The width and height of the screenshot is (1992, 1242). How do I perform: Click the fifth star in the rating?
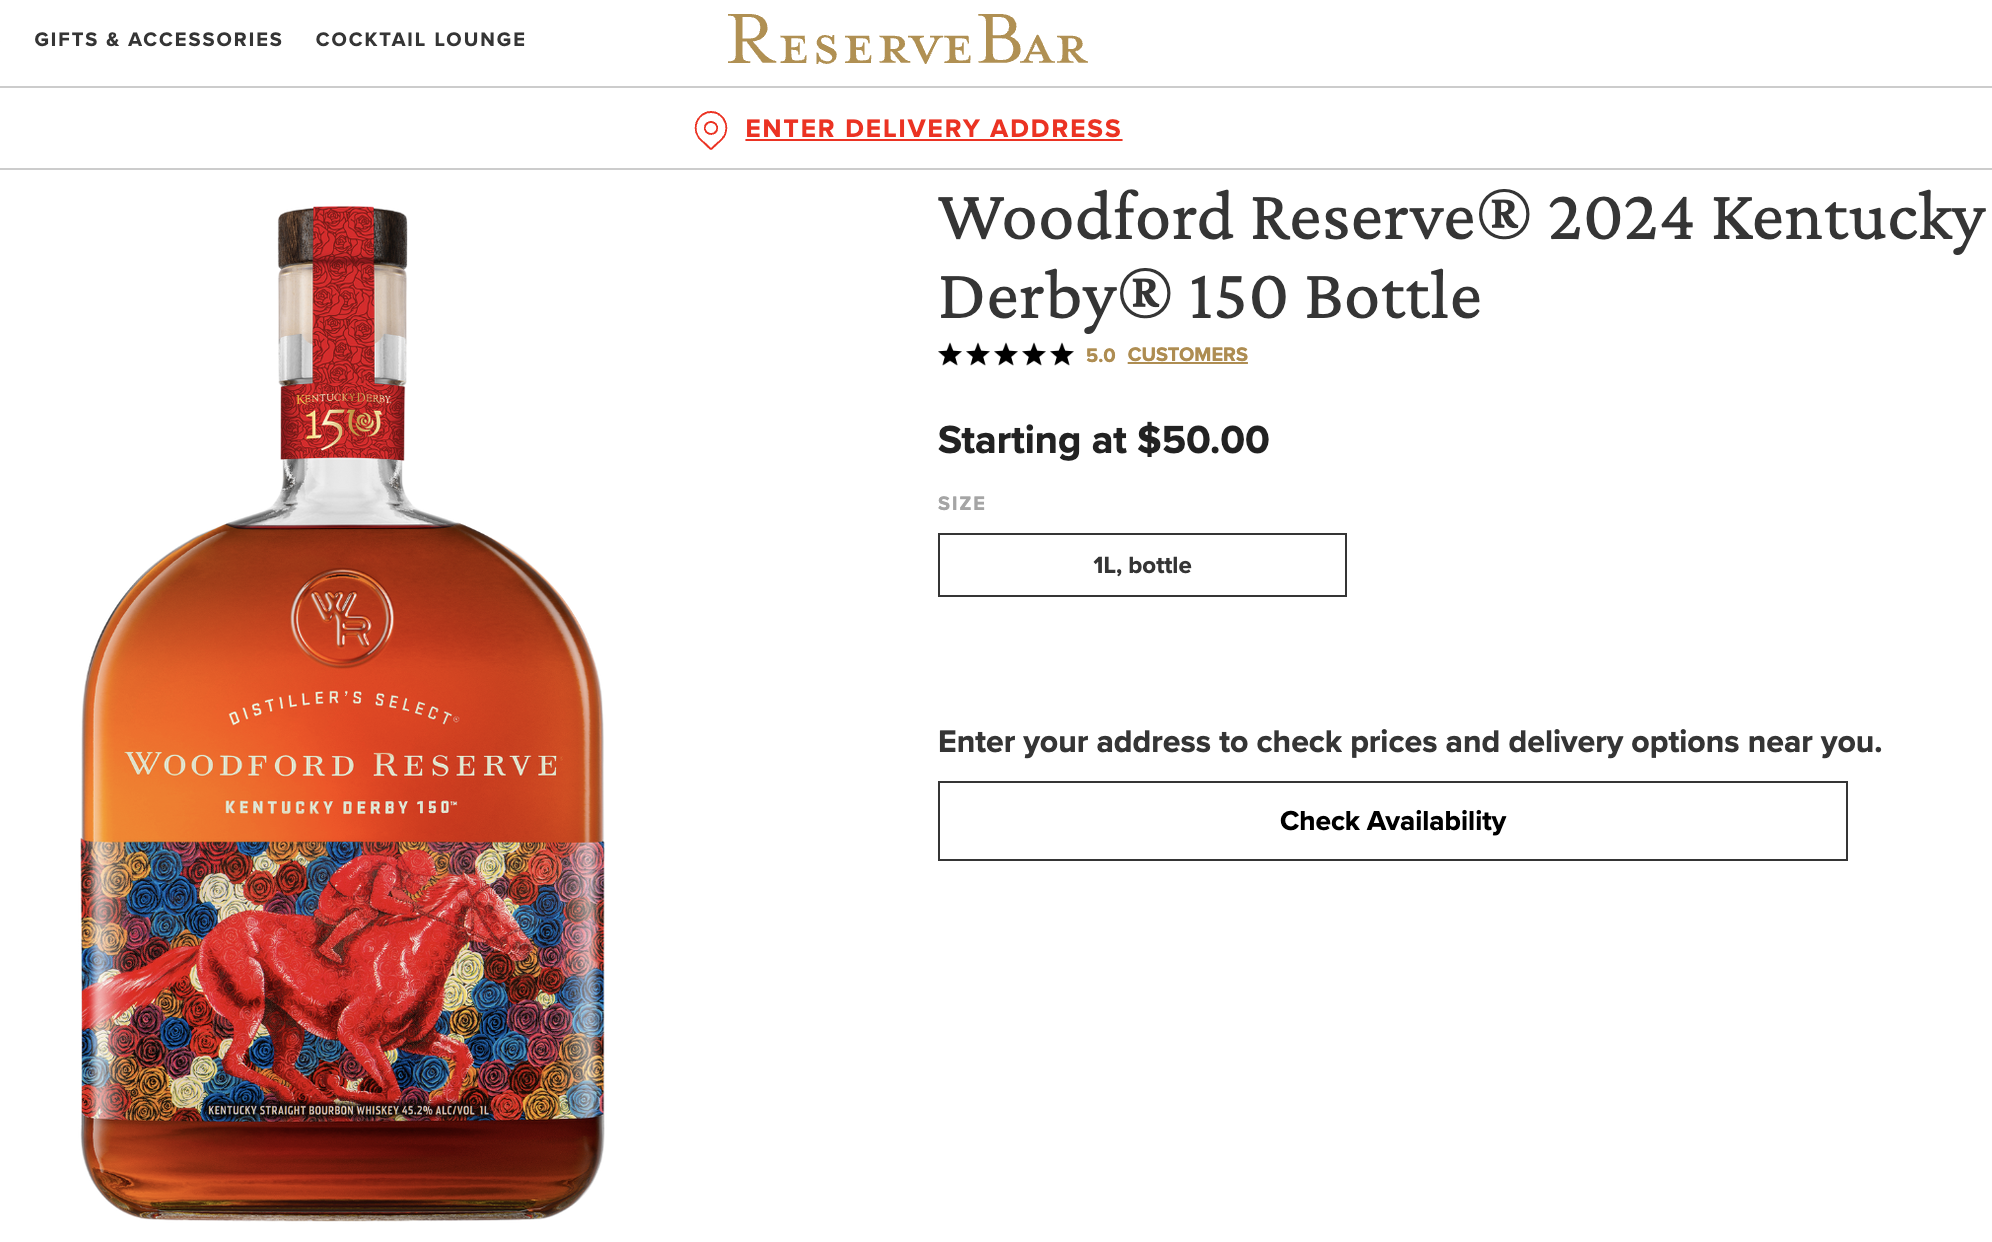[x=1062, y=355]
